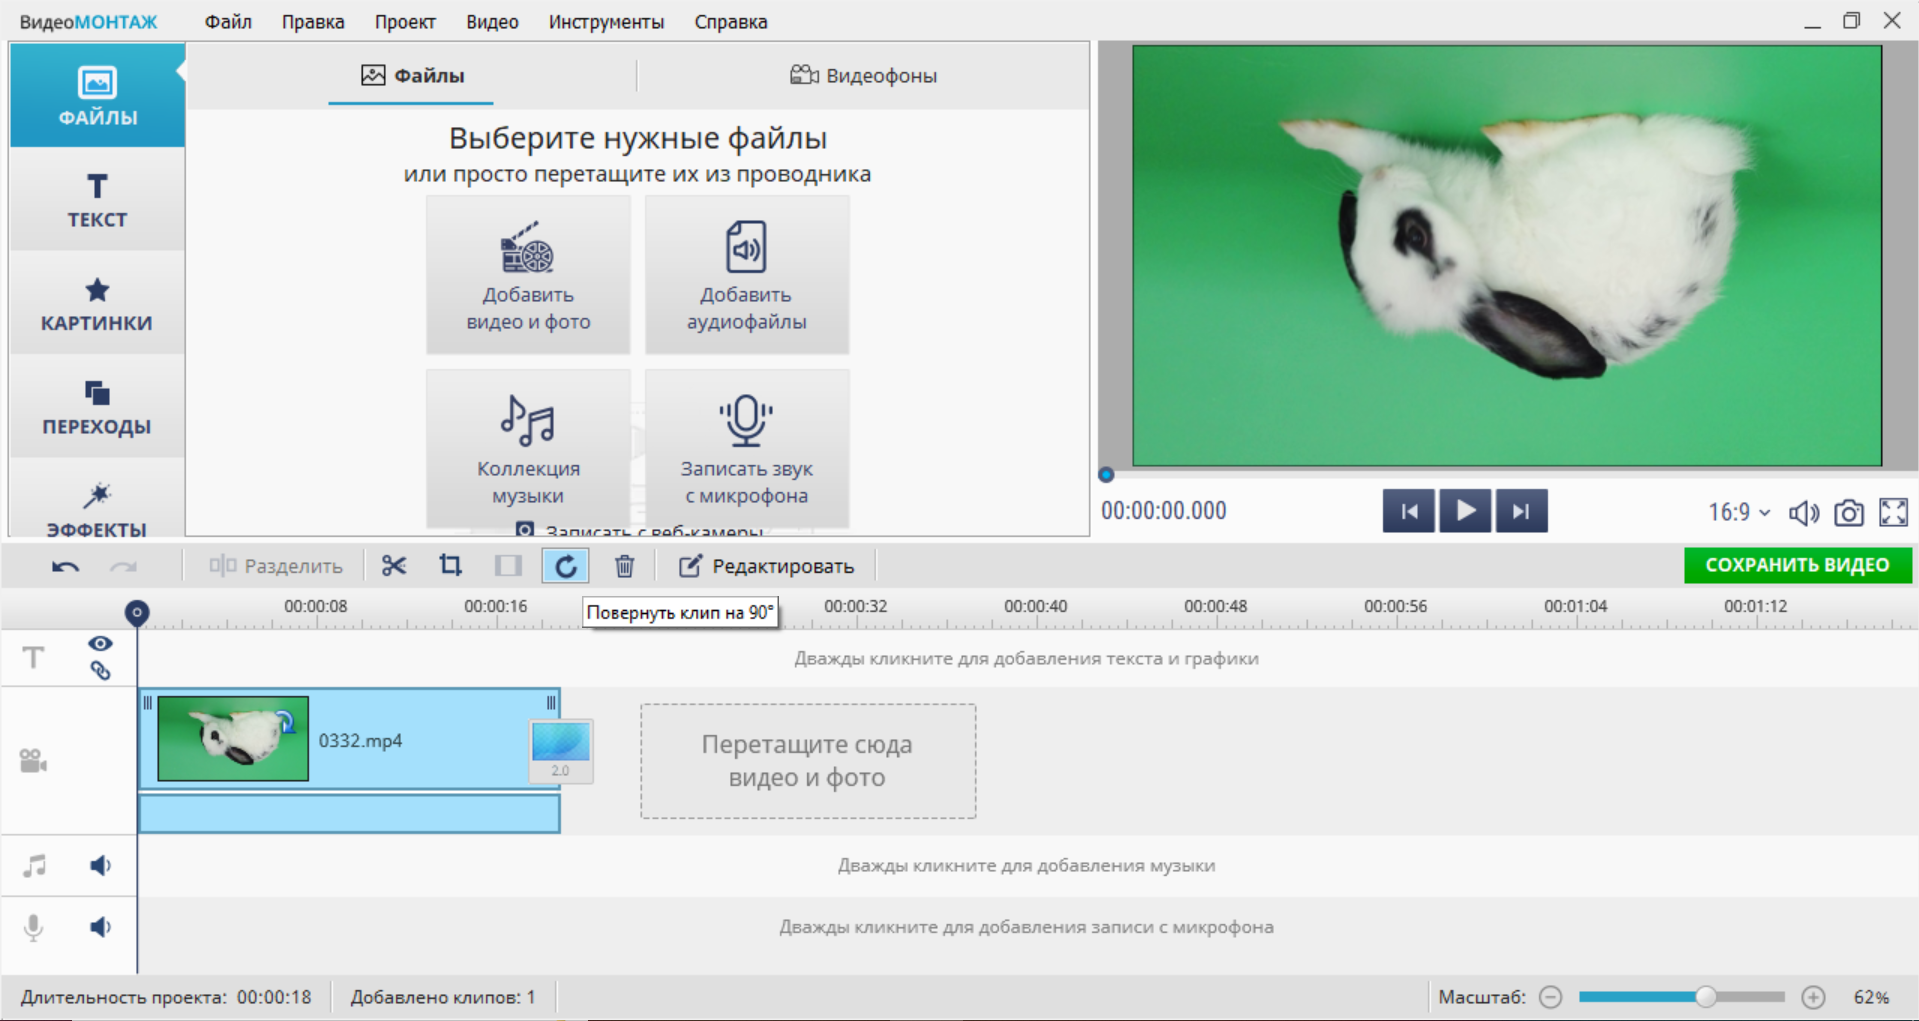Expand the 16:9 aspect ratio dropdown
Viewport: 1919px width, 1021px height.
pyautogui.click(x=1739, y=512)
